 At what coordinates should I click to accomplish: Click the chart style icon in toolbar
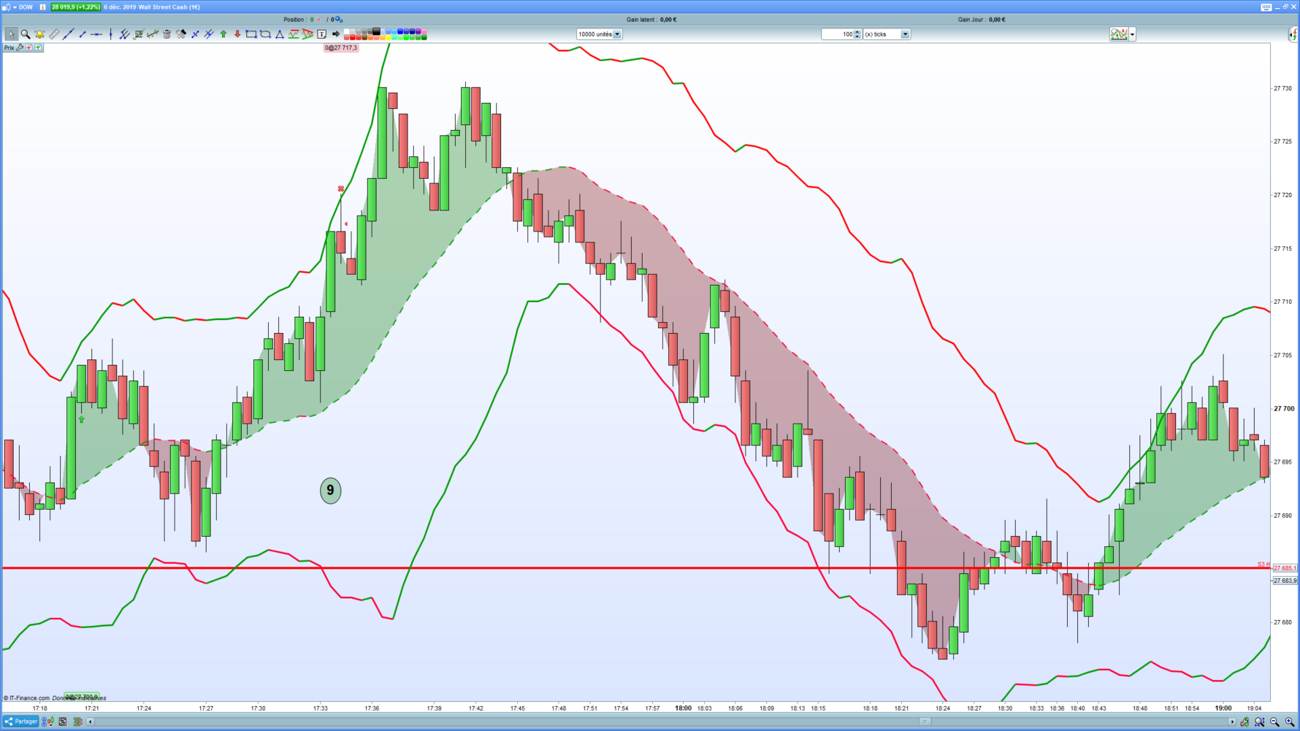tap(1119, 34)
